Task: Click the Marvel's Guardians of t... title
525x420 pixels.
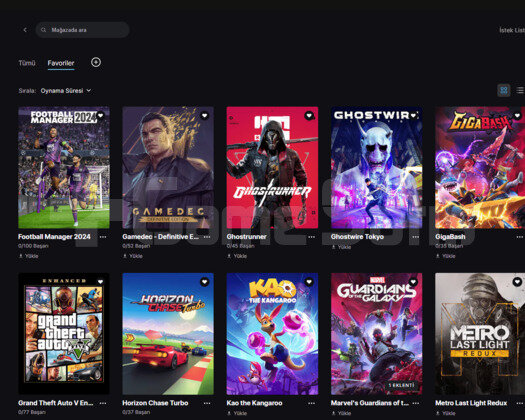Action: pos(370,403)
